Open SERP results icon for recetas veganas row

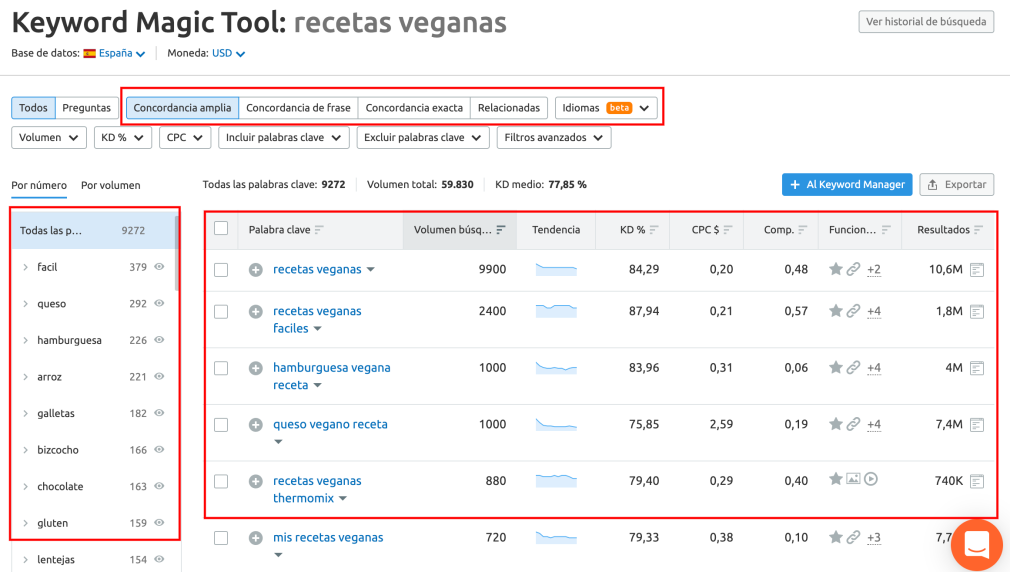(977, 270)
